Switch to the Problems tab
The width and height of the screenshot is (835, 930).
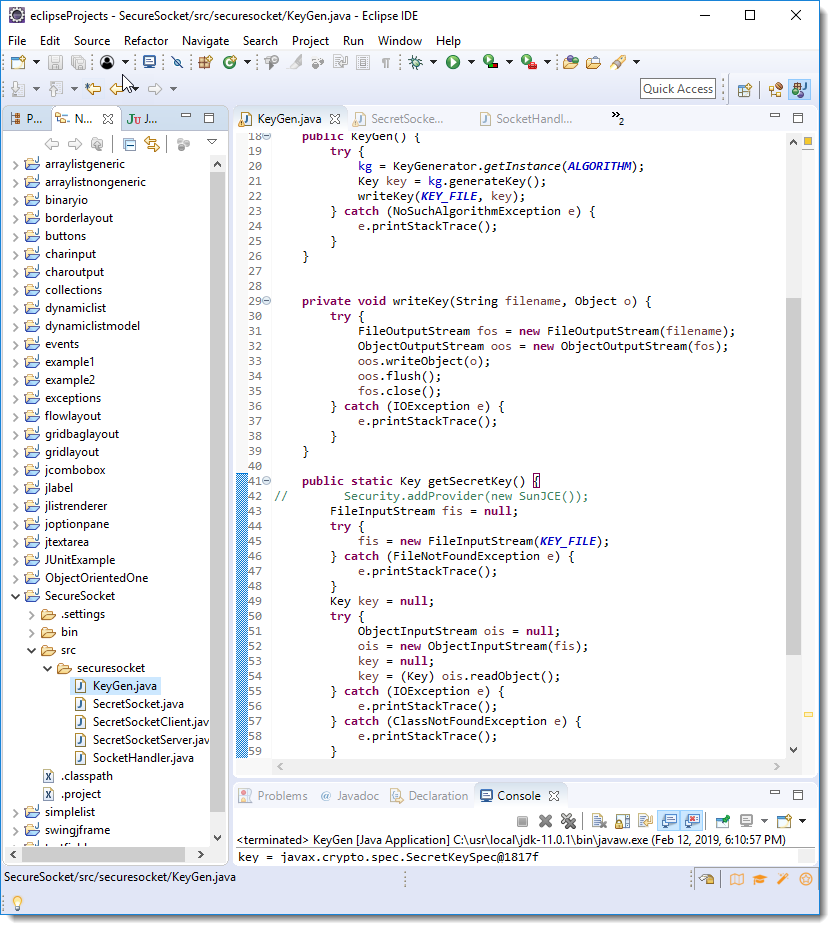[273, 796]
